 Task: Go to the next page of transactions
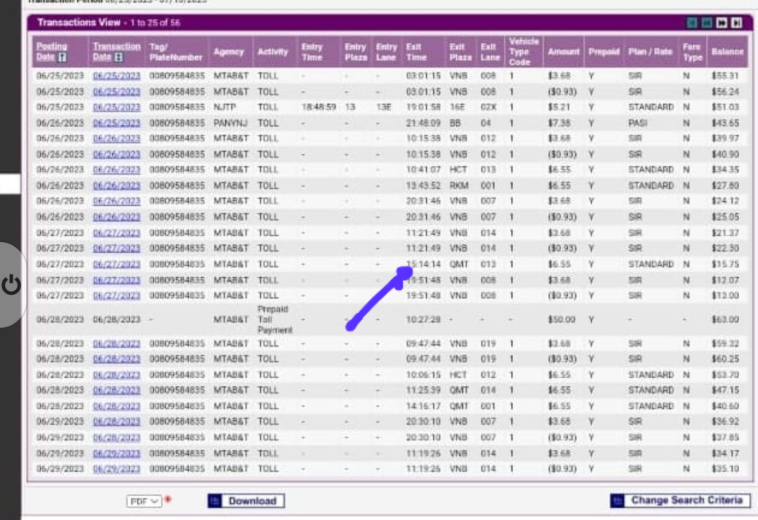coord(722,23)
